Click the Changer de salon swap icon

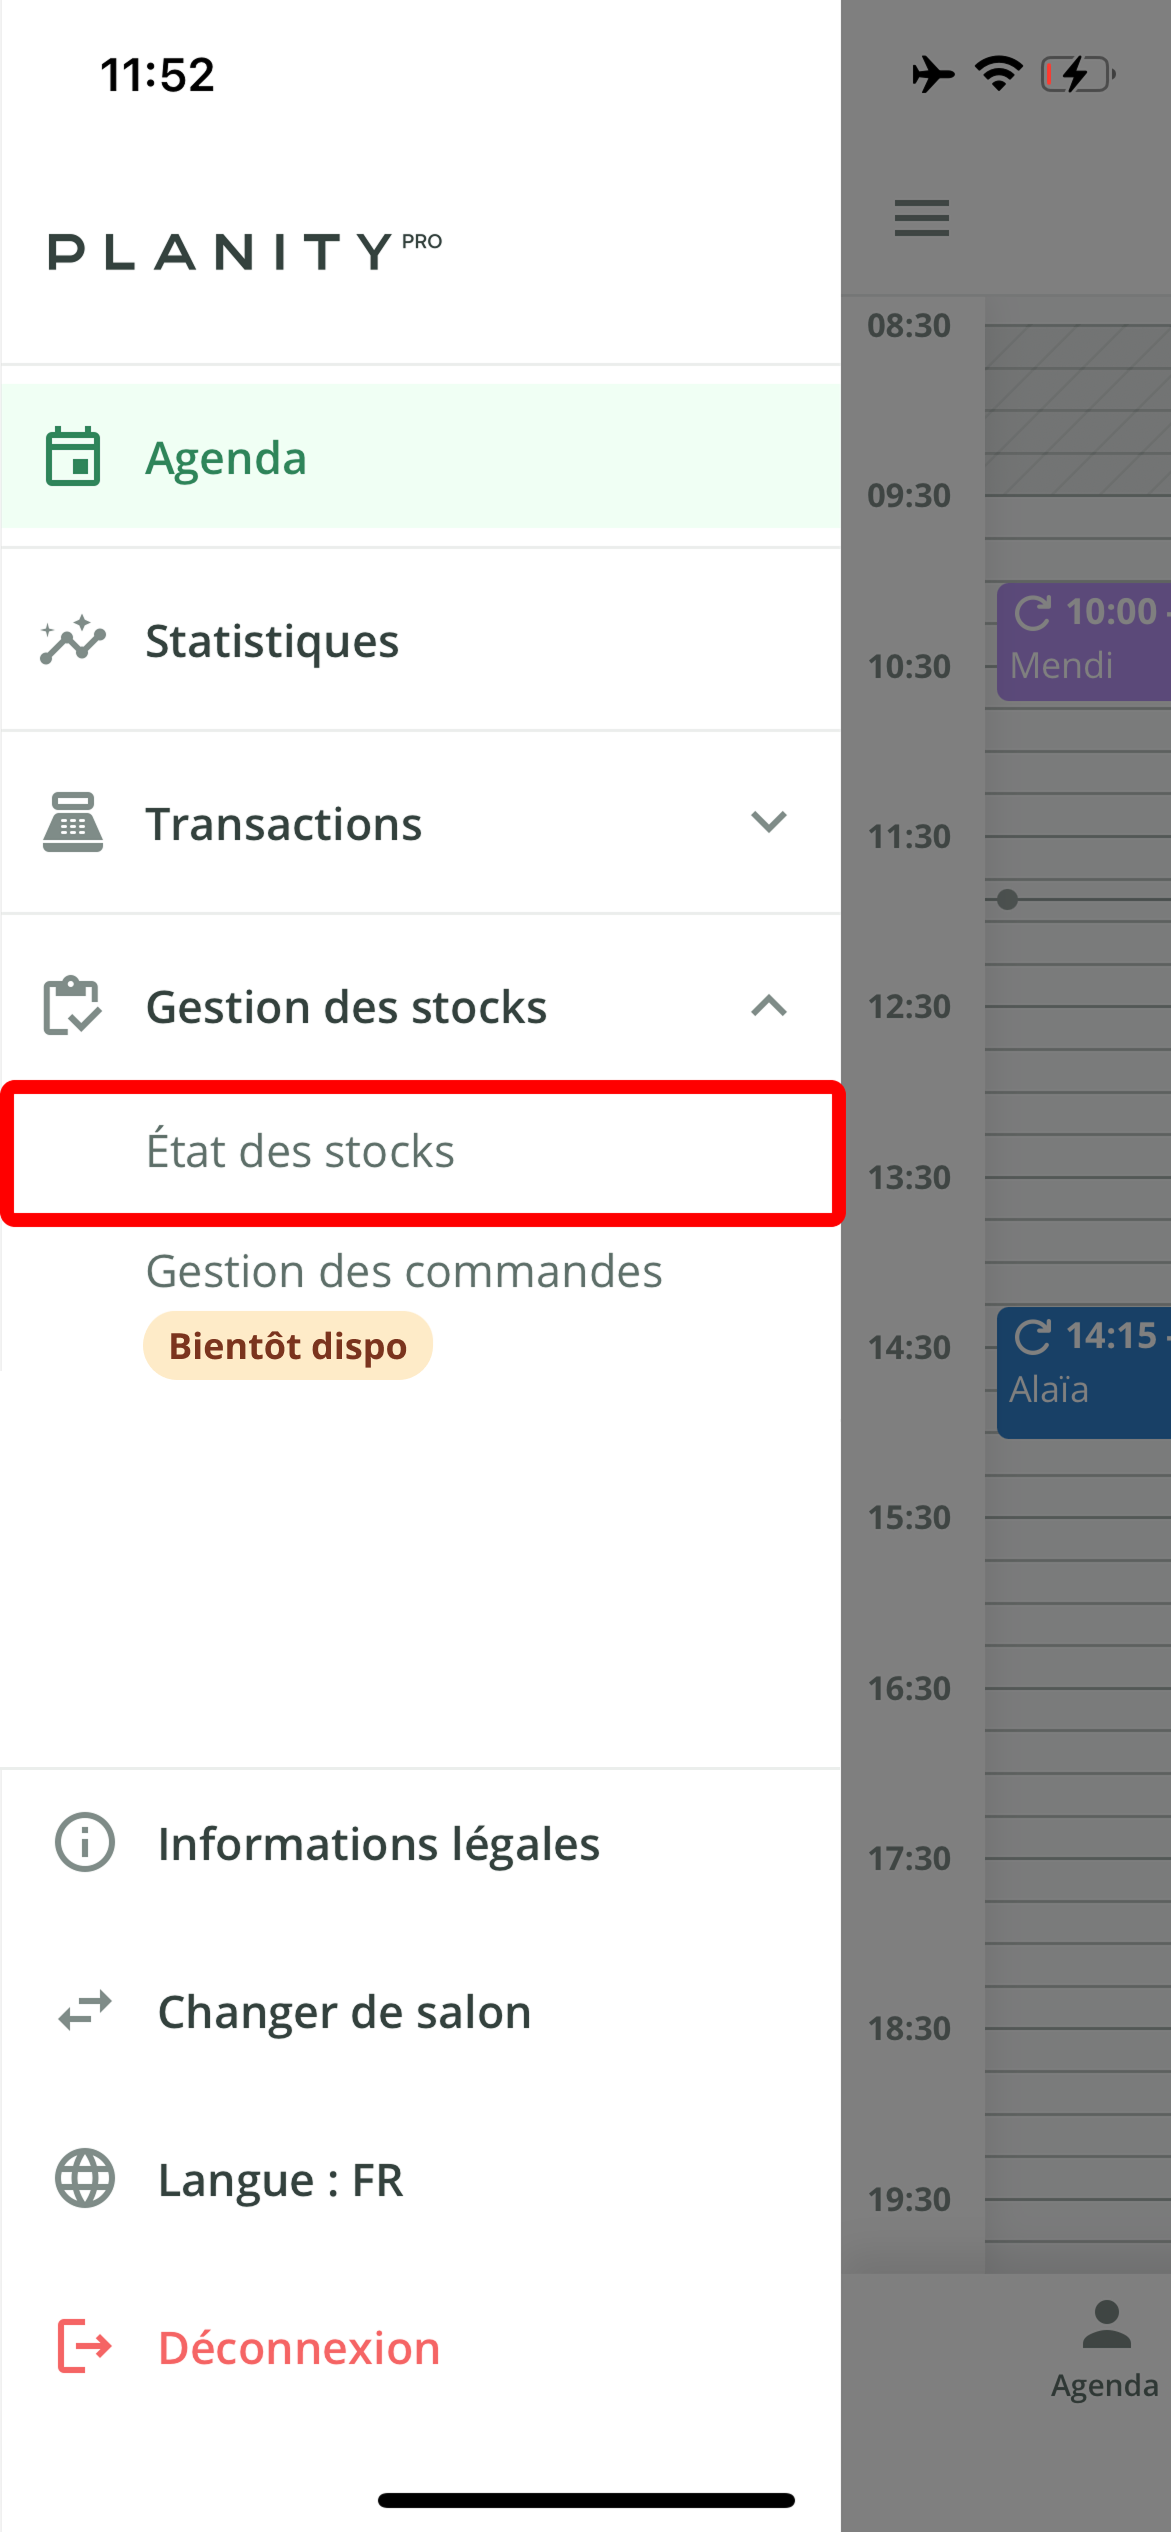[85, 2011]
